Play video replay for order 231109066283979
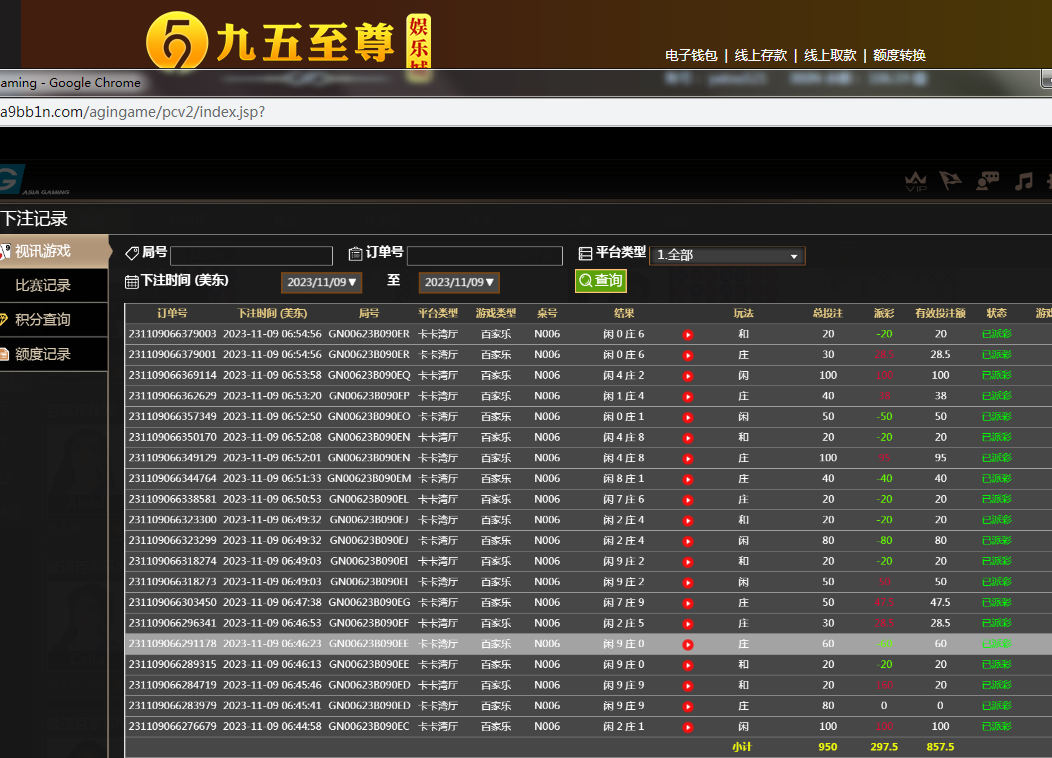The image size is (1052, 758). [688, 707]
